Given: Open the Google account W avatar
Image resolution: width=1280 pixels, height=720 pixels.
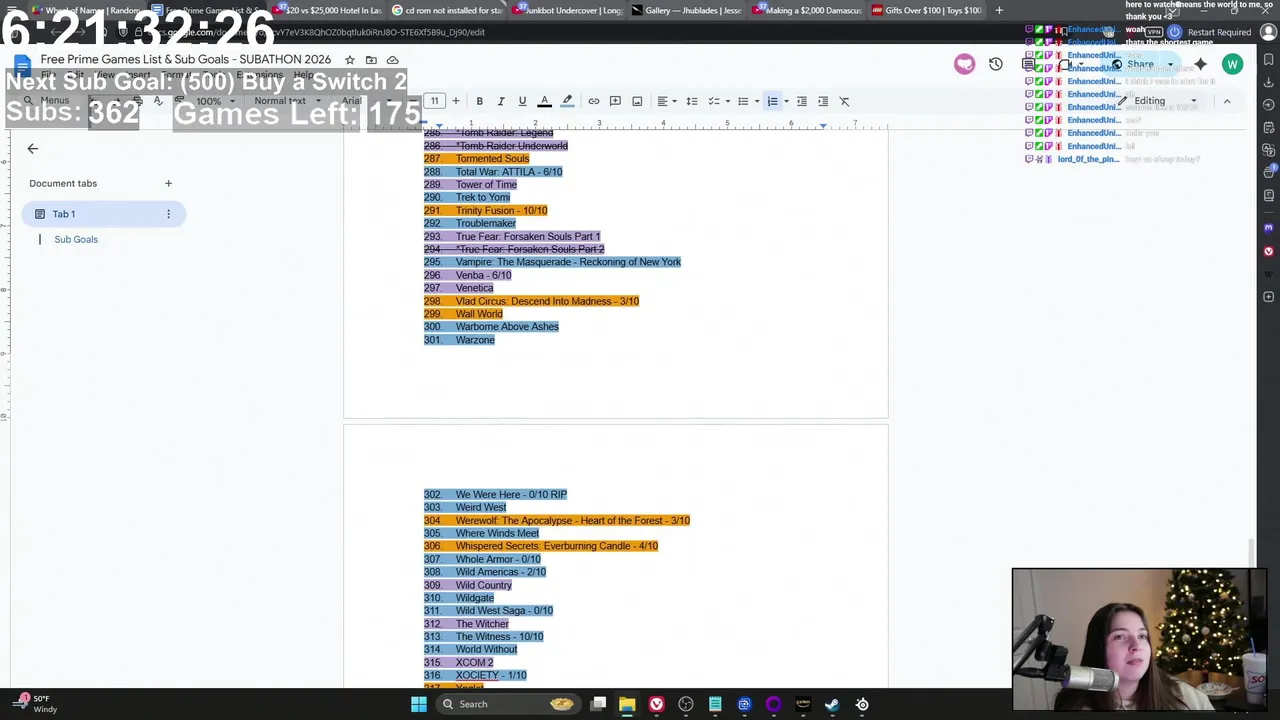Looking at the screenshot, I should pyautogui.click(x=1232, y=64).
